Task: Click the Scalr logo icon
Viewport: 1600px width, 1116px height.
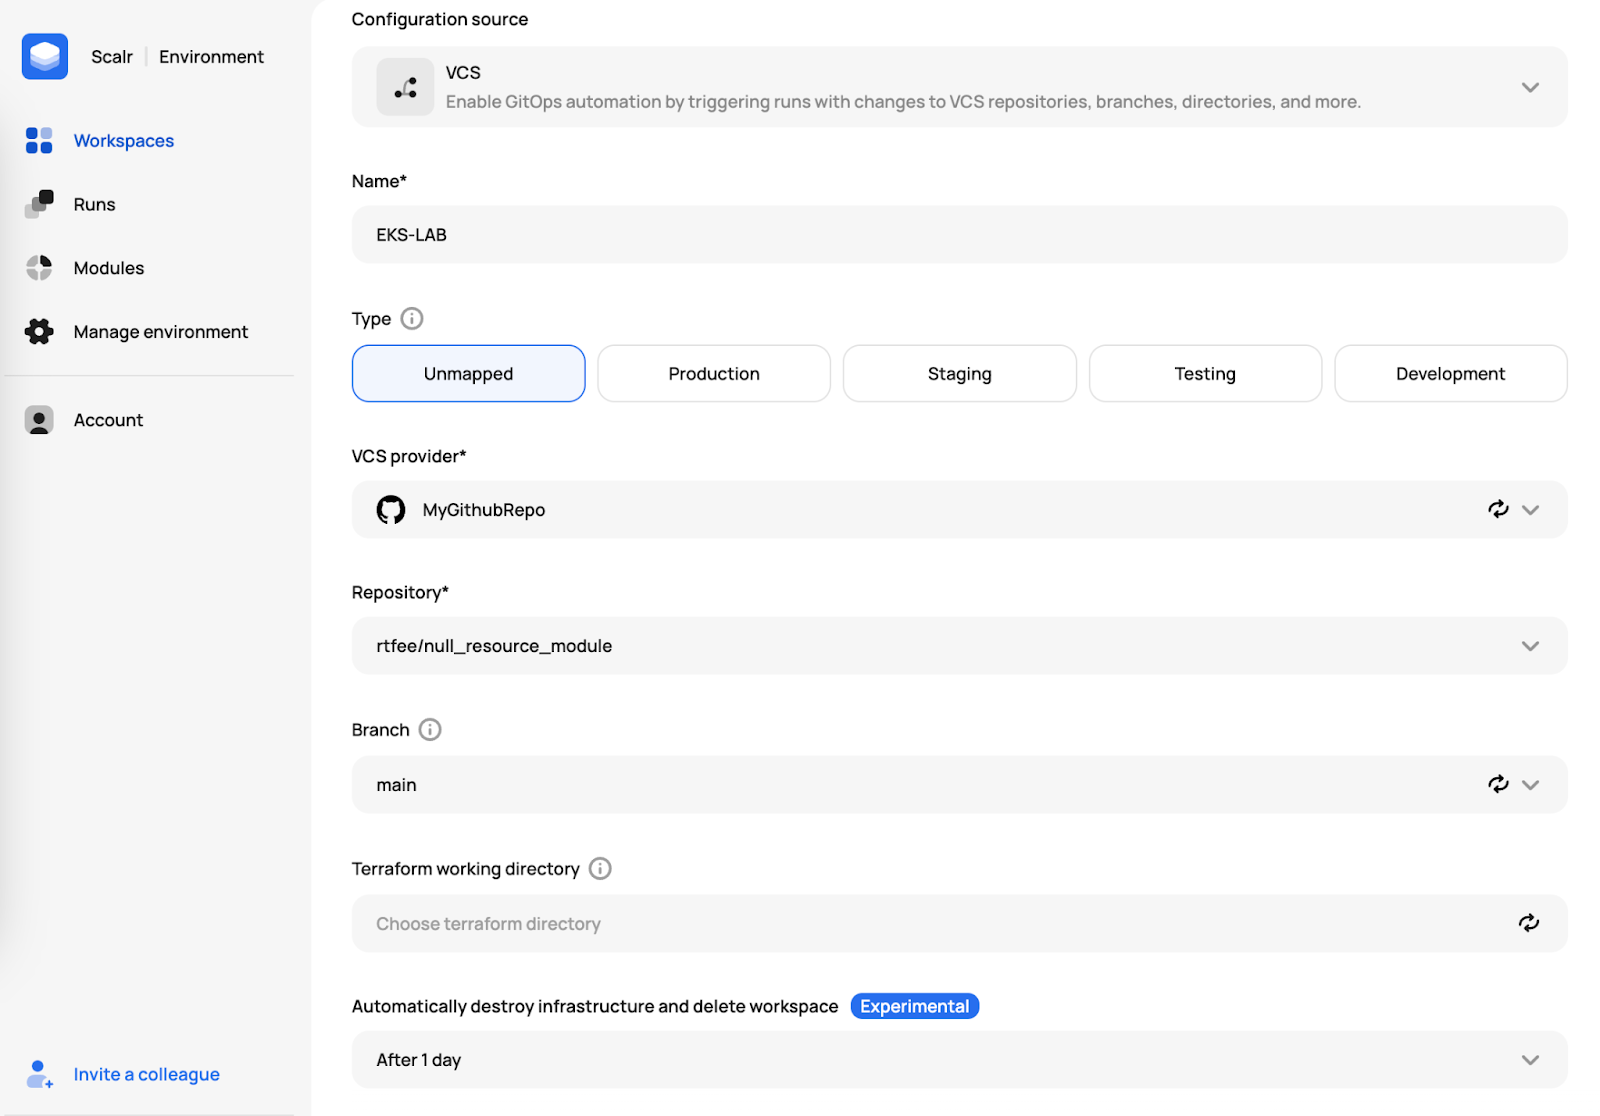Action: (x=45, y=56)
